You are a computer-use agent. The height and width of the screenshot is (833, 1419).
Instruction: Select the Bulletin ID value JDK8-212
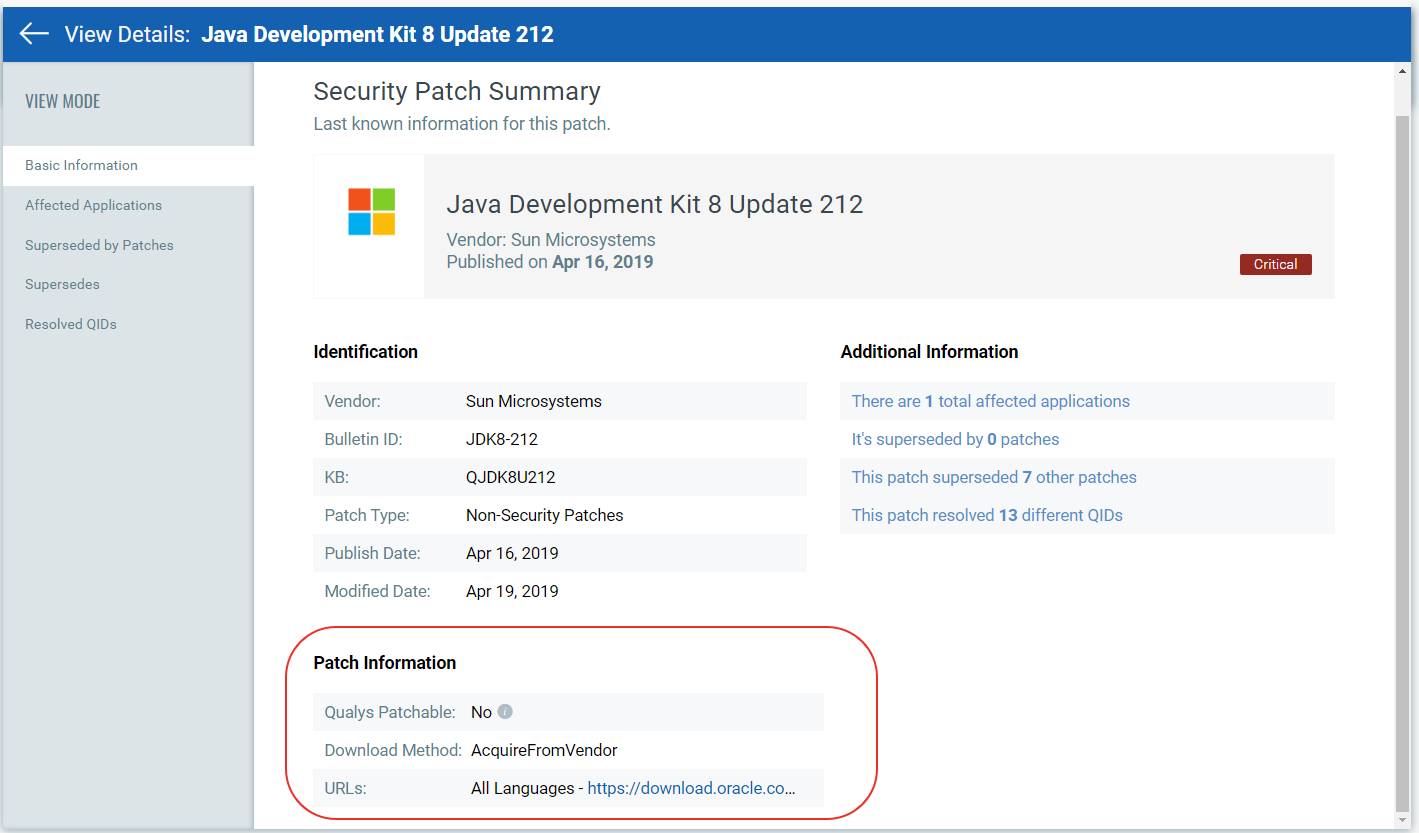[502, 439]
